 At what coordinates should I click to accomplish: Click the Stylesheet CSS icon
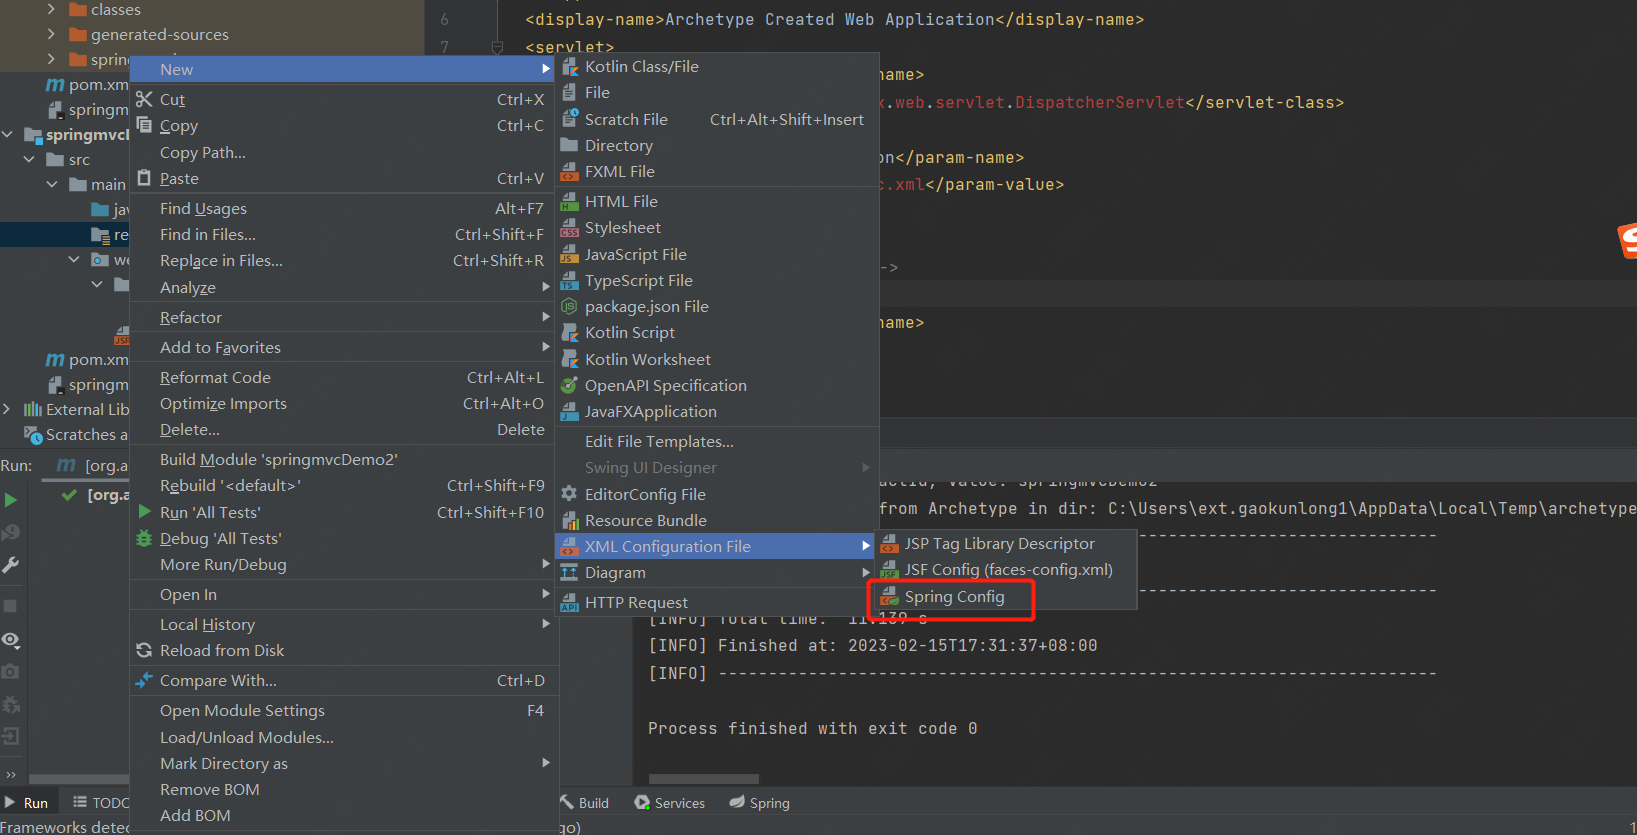pos(570,228)
